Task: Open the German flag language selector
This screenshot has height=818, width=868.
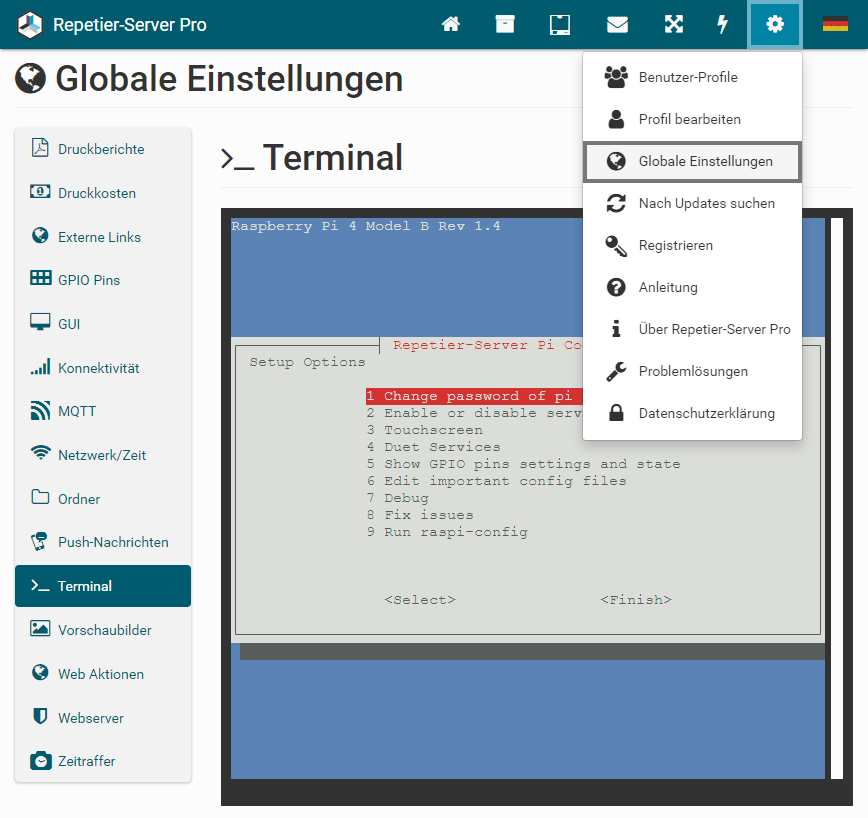Action: coord(835,24)
